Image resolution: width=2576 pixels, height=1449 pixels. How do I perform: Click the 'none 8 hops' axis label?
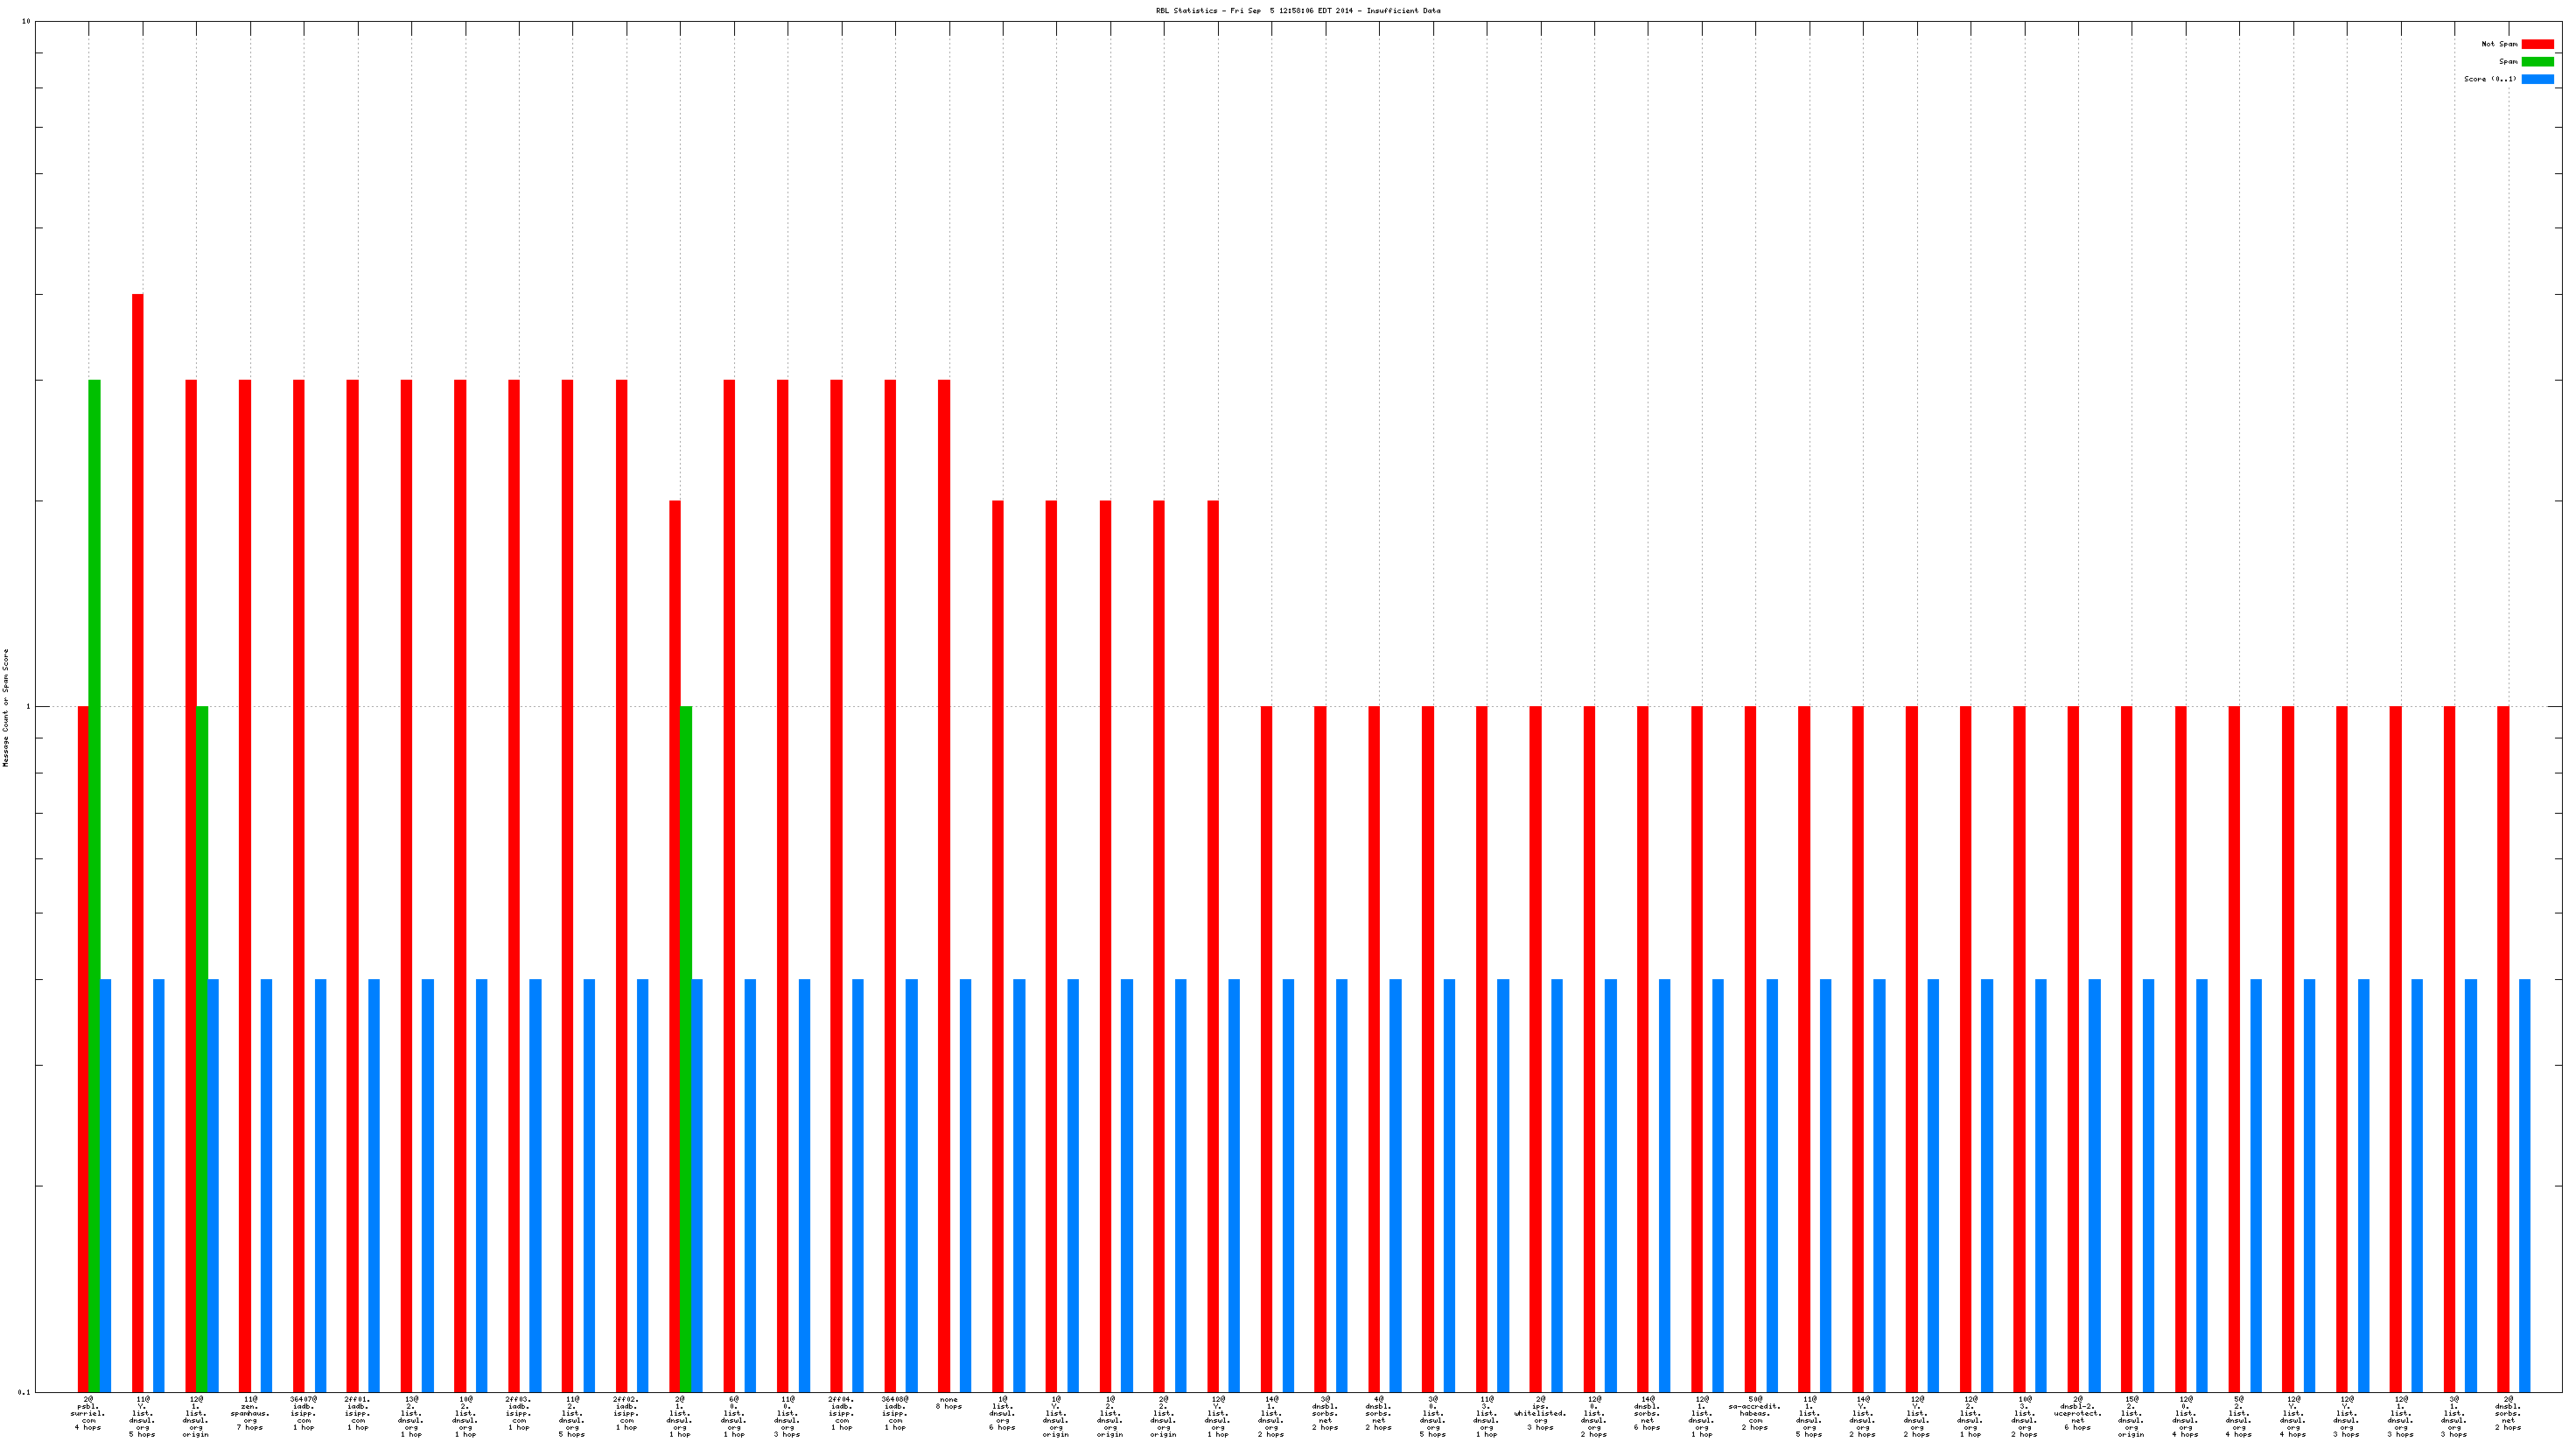pyautogui.click(x=948, y=1403)
